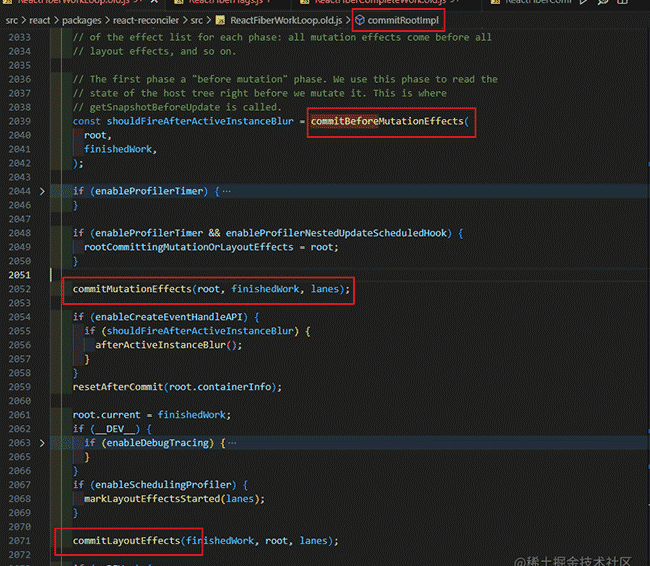Unfold ellipsis after enableDebugTracing brace
The height and width of the screenshot is (566, 650).
(232, 443)
